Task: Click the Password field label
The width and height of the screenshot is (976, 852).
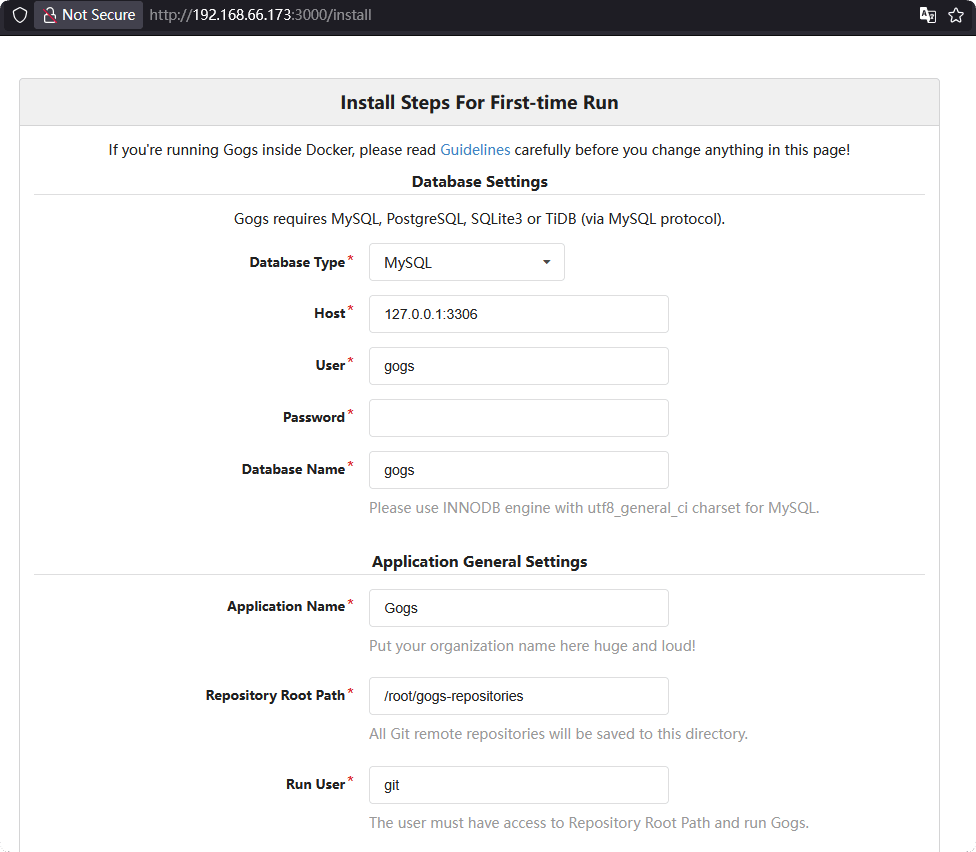Action: pyautogui.click(x=313, y=418)
